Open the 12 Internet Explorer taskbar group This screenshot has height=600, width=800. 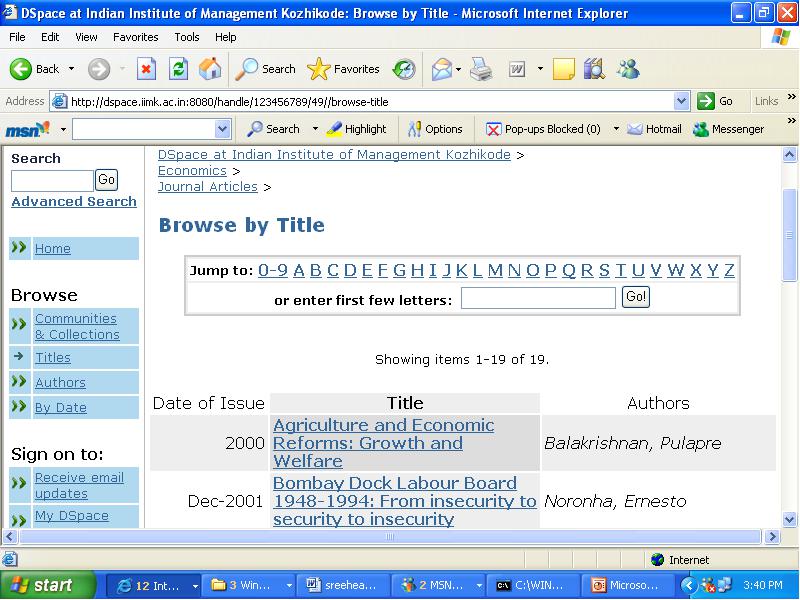pos(154,585)
